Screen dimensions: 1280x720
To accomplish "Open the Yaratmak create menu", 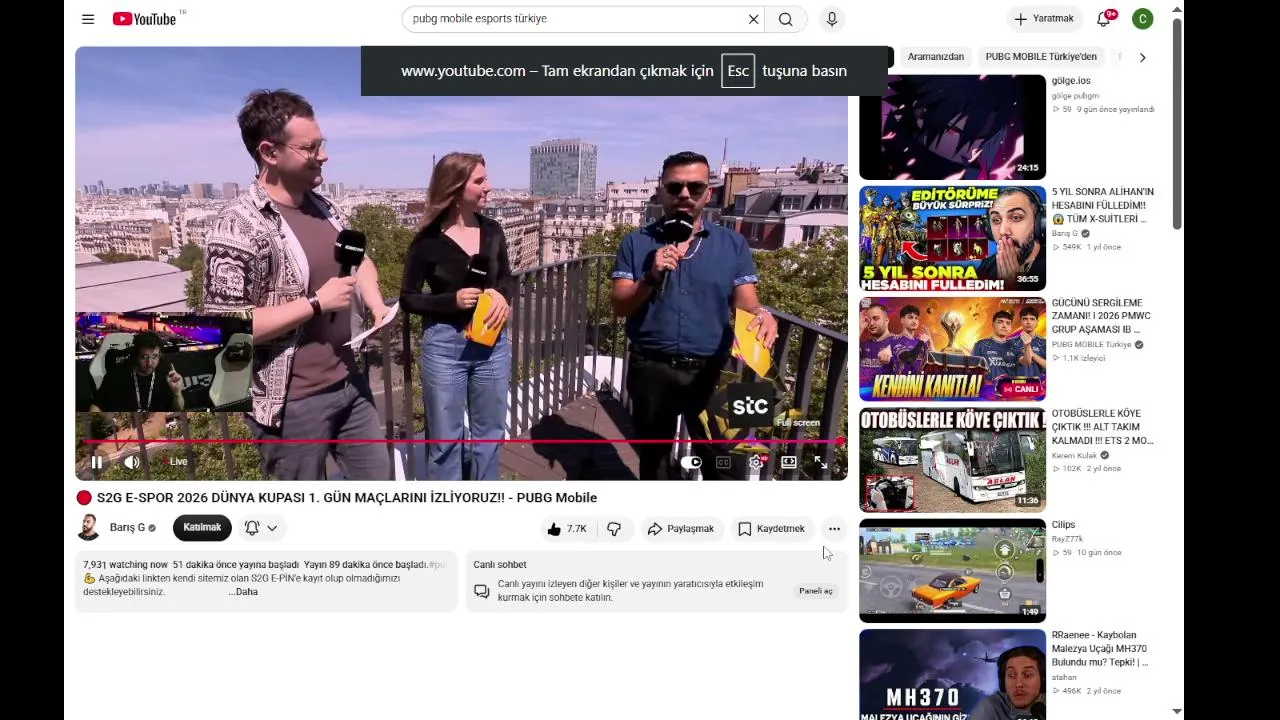I will [x=1044, y=19].
